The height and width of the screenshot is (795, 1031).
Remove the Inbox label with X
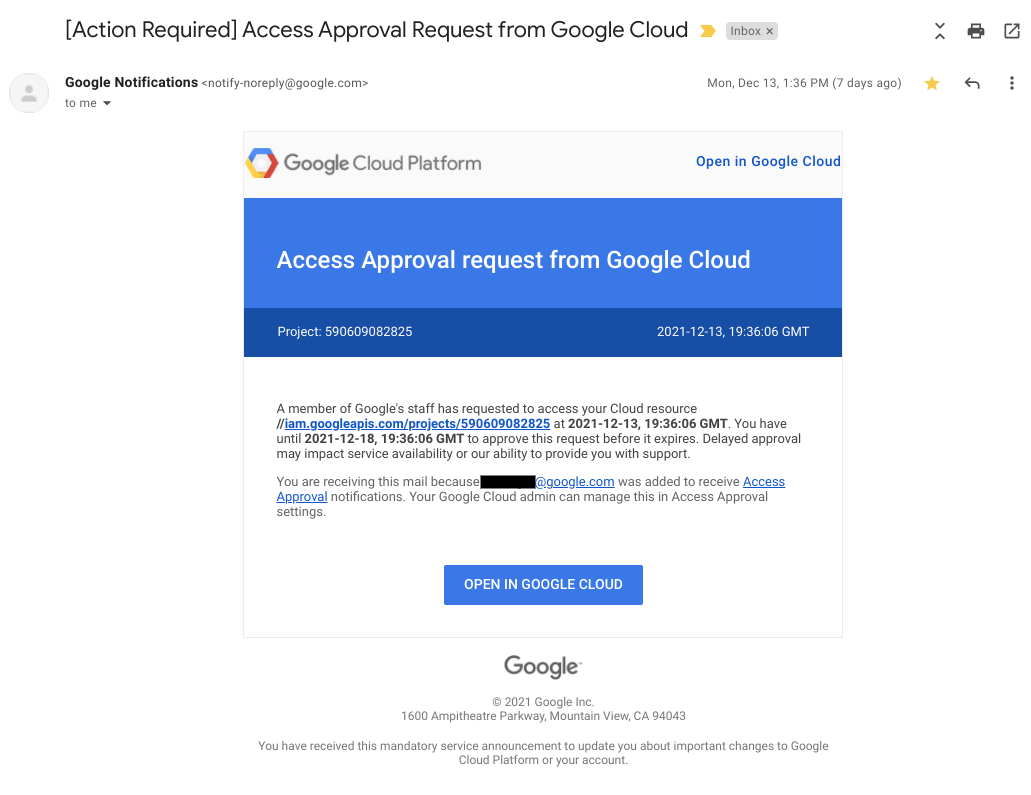769,31
